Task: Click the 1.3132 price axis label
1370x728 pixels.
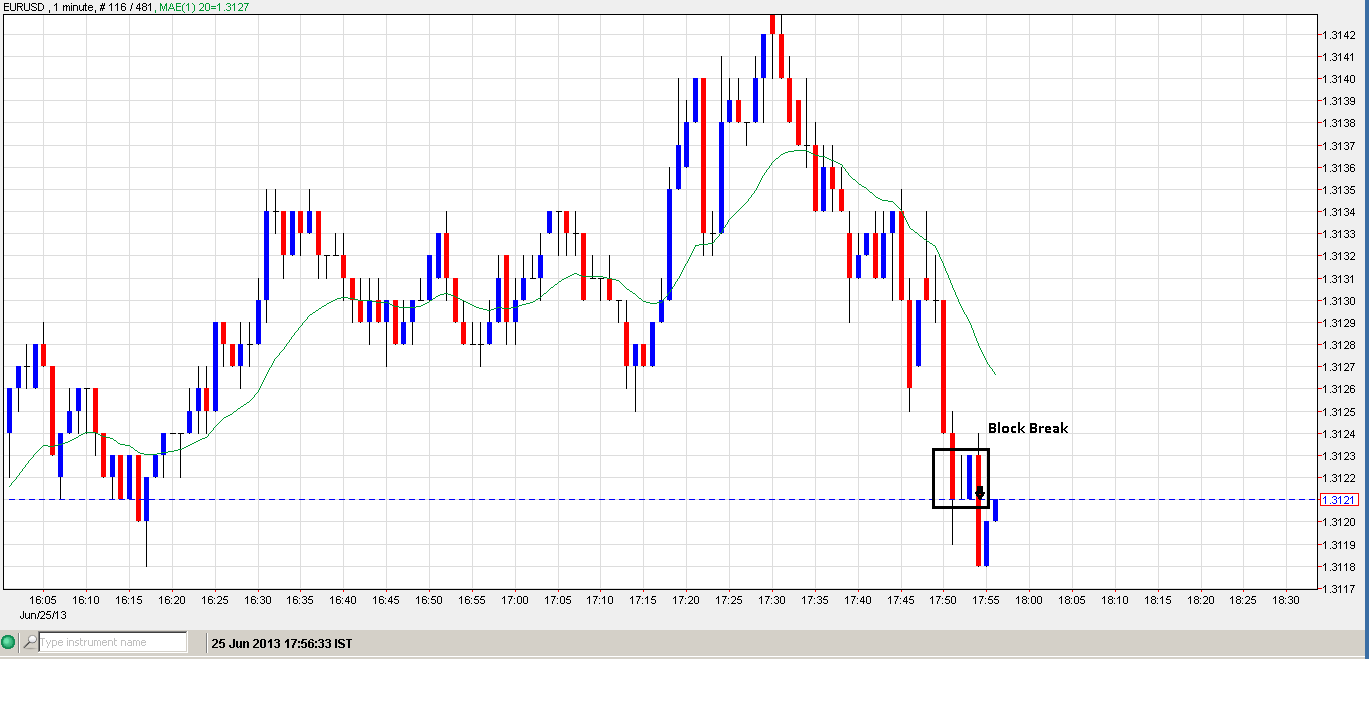Action: point(1338,256)
